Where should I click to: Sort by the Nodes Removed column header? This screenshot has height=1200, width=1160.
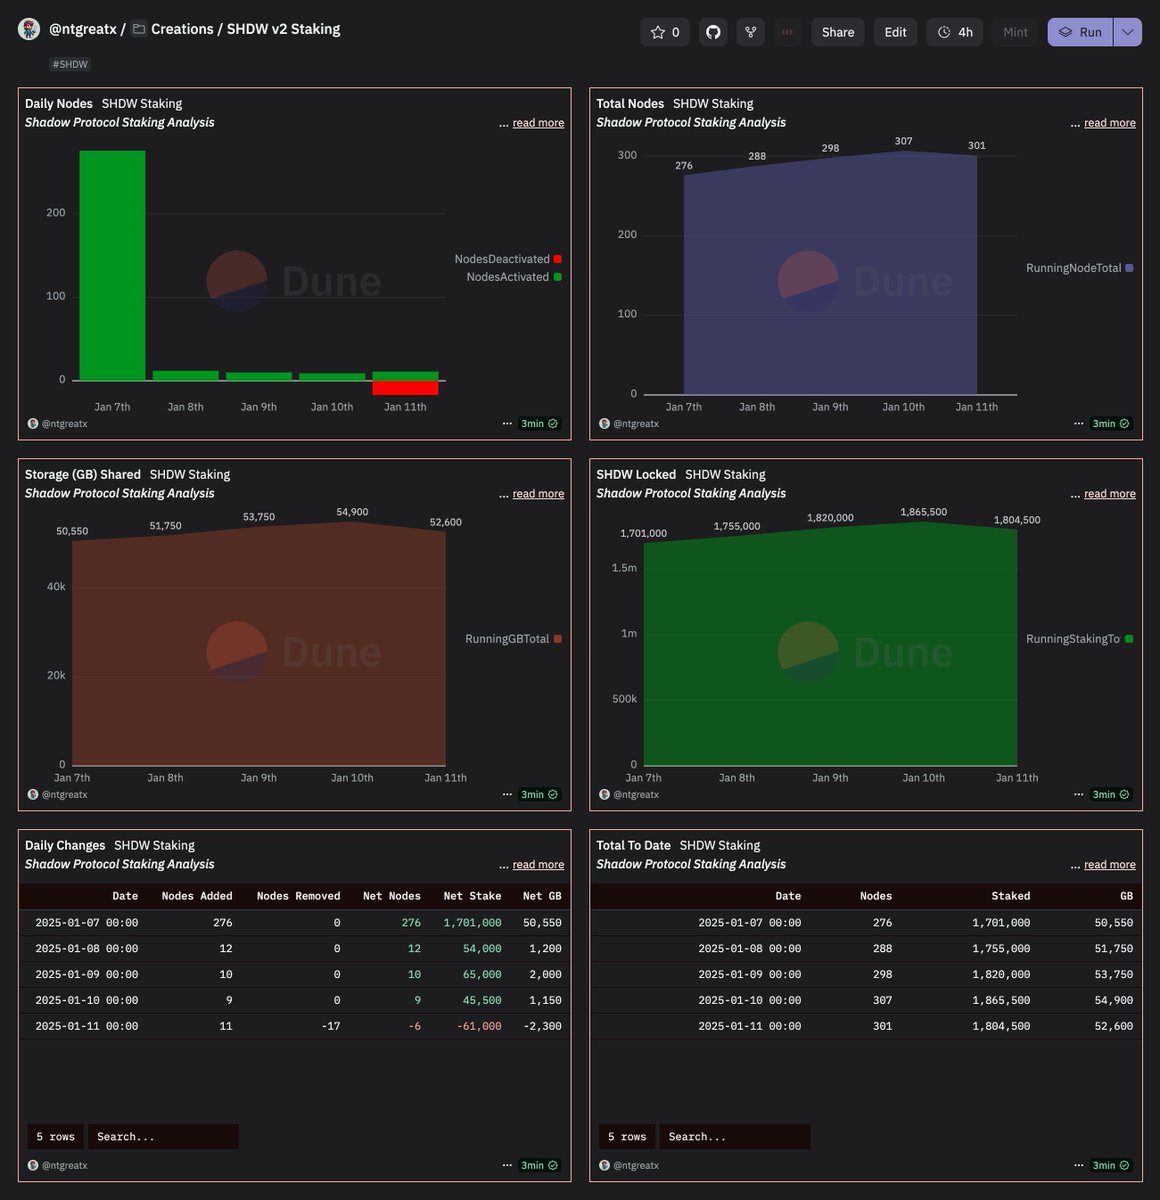(x=298, y=896)
